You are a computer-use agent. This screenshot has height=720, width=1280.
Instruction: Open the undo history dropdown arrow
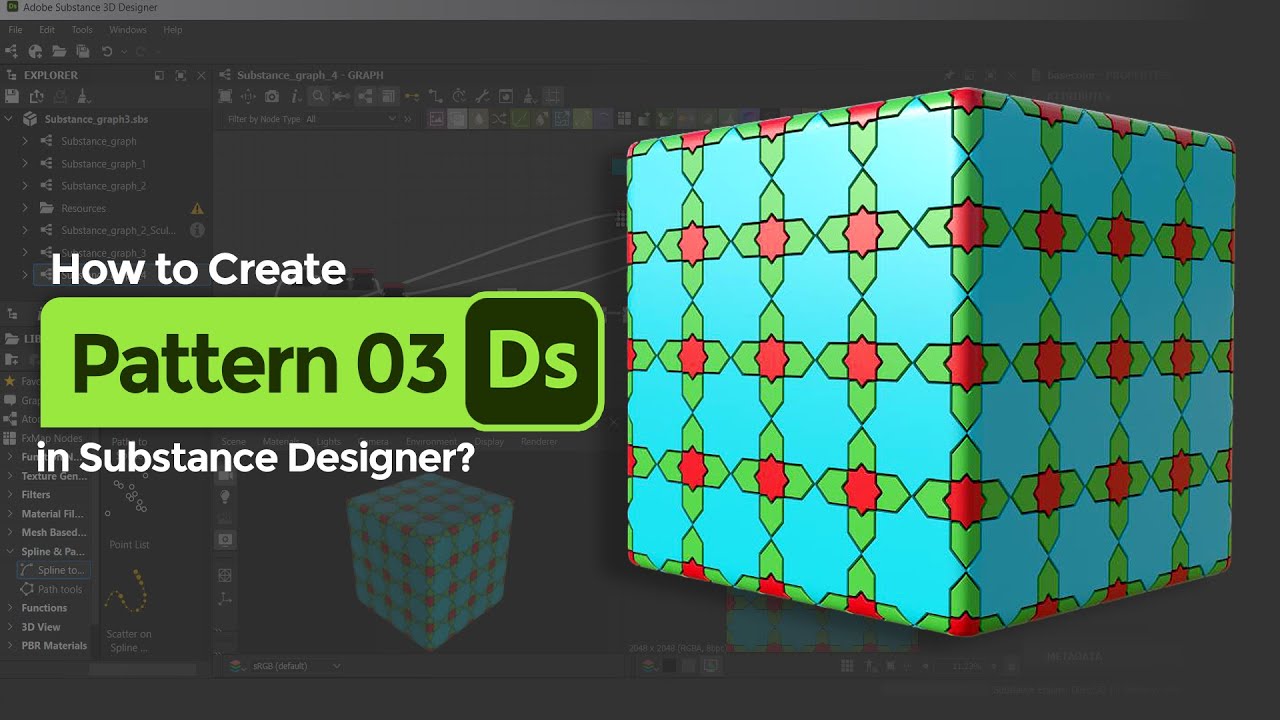coord(123,52)
